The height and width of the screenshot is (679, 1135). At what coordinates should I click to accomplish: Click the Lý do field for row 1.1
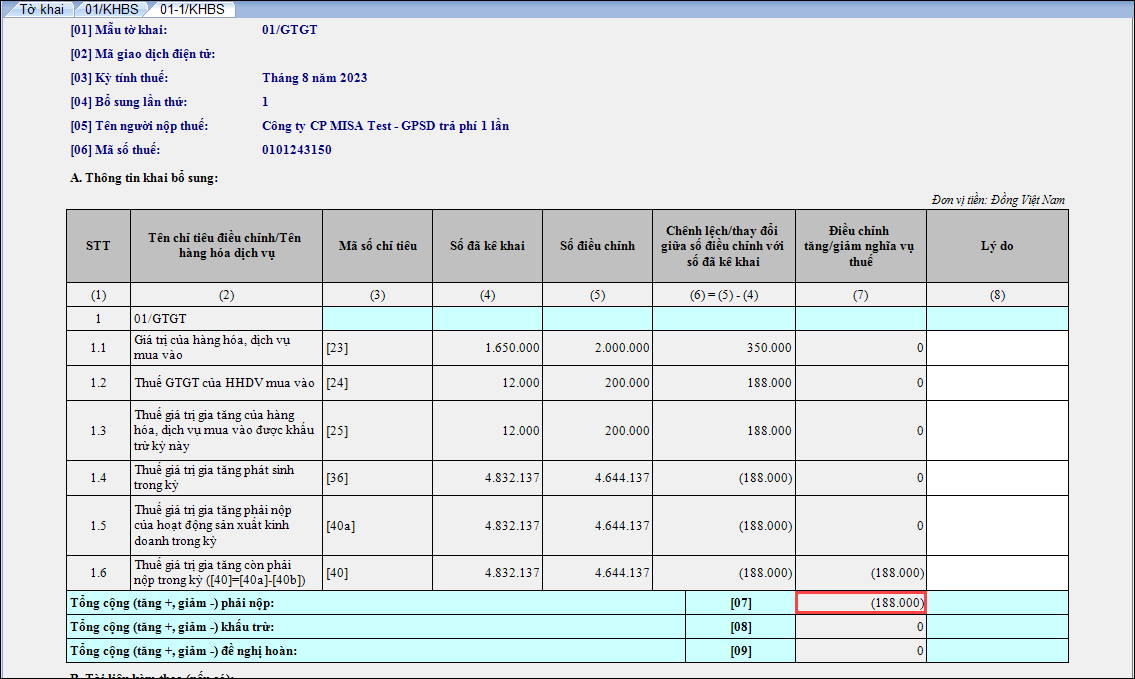coord(996,348)
